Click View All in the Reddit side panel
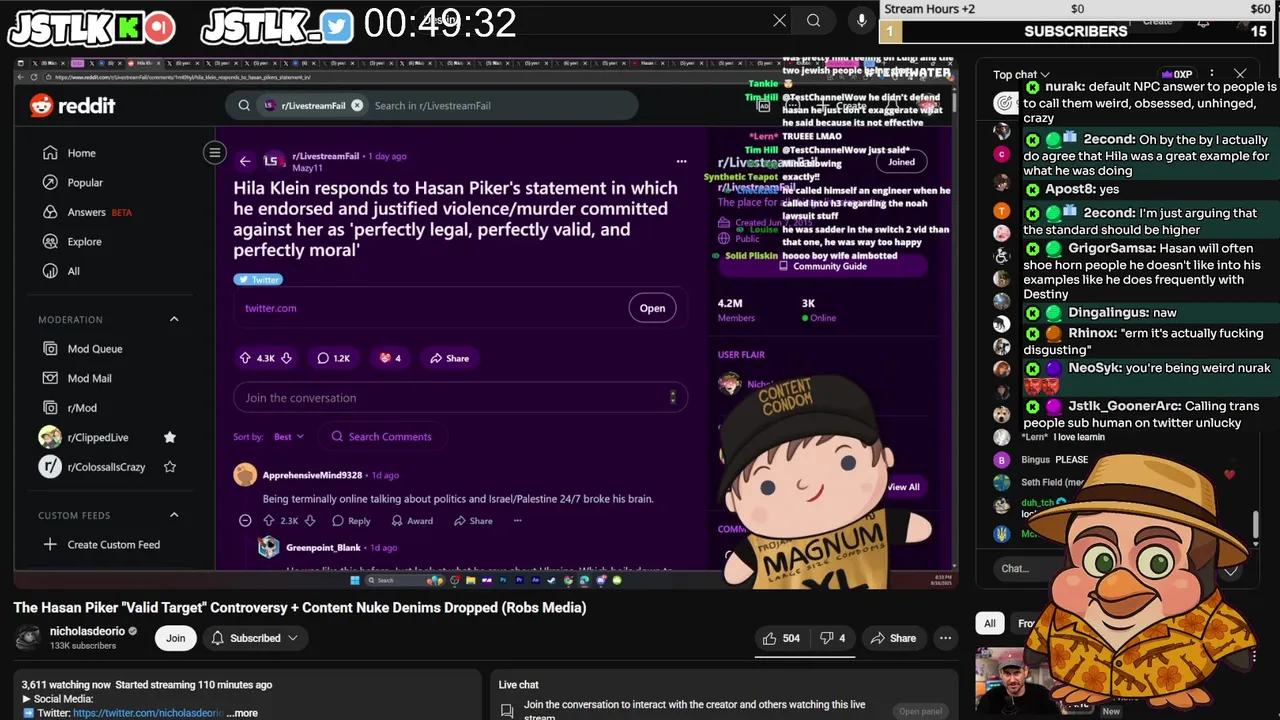1280x720 pixels. coord(903,487)
